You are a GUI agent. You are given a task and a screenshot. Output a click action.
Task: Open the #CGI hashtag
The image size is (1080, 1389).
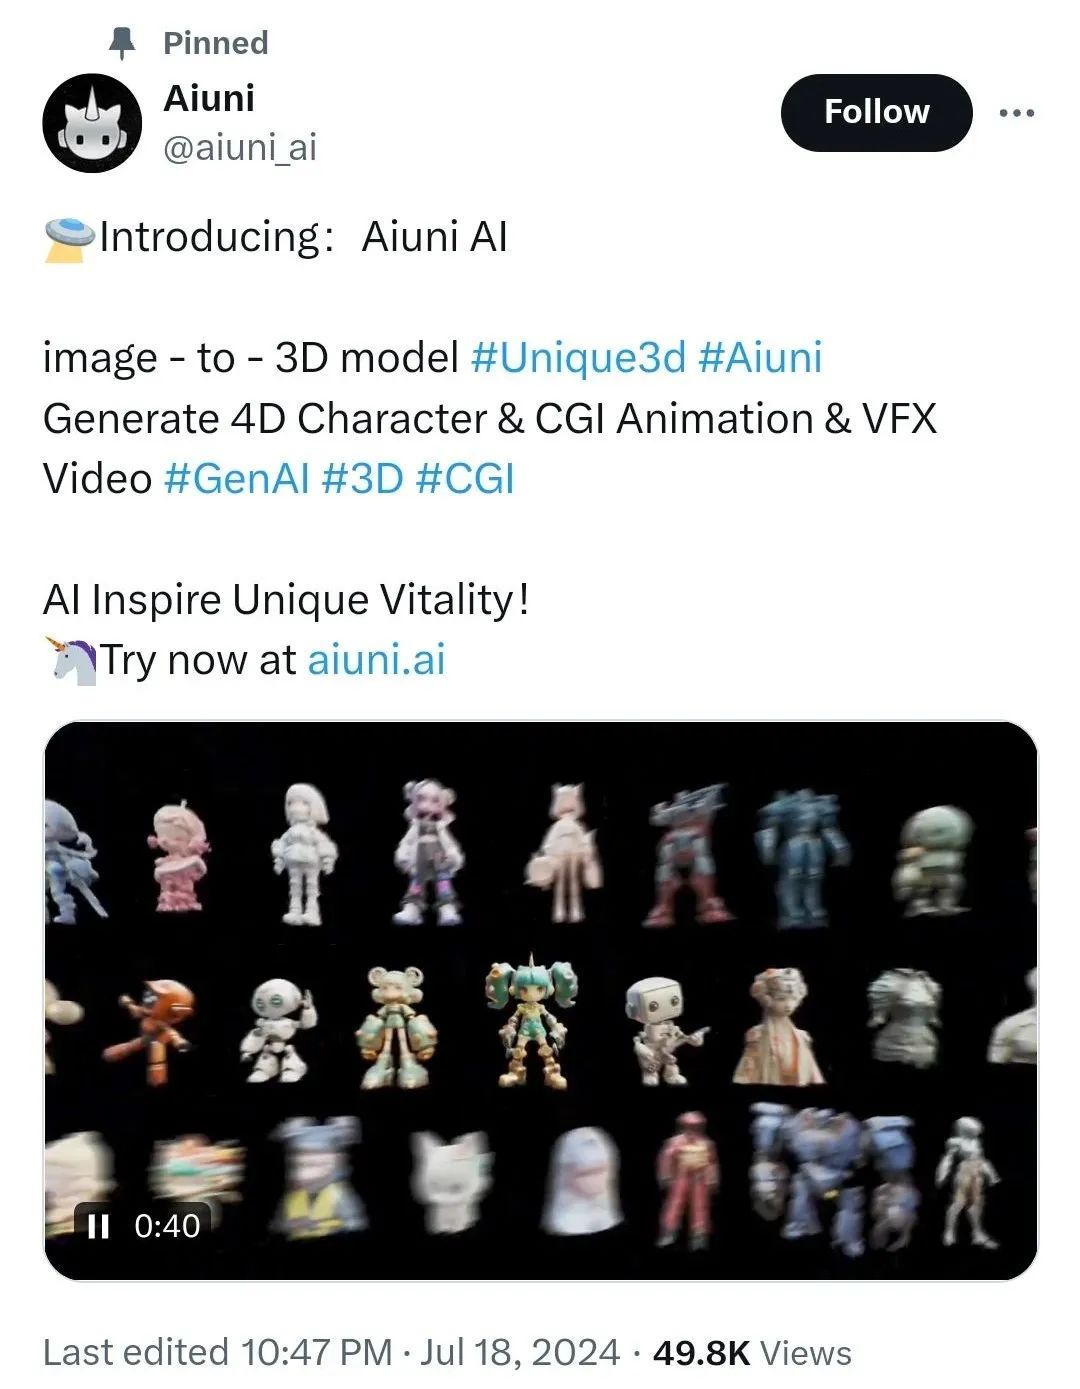click(x=464, y=479)
